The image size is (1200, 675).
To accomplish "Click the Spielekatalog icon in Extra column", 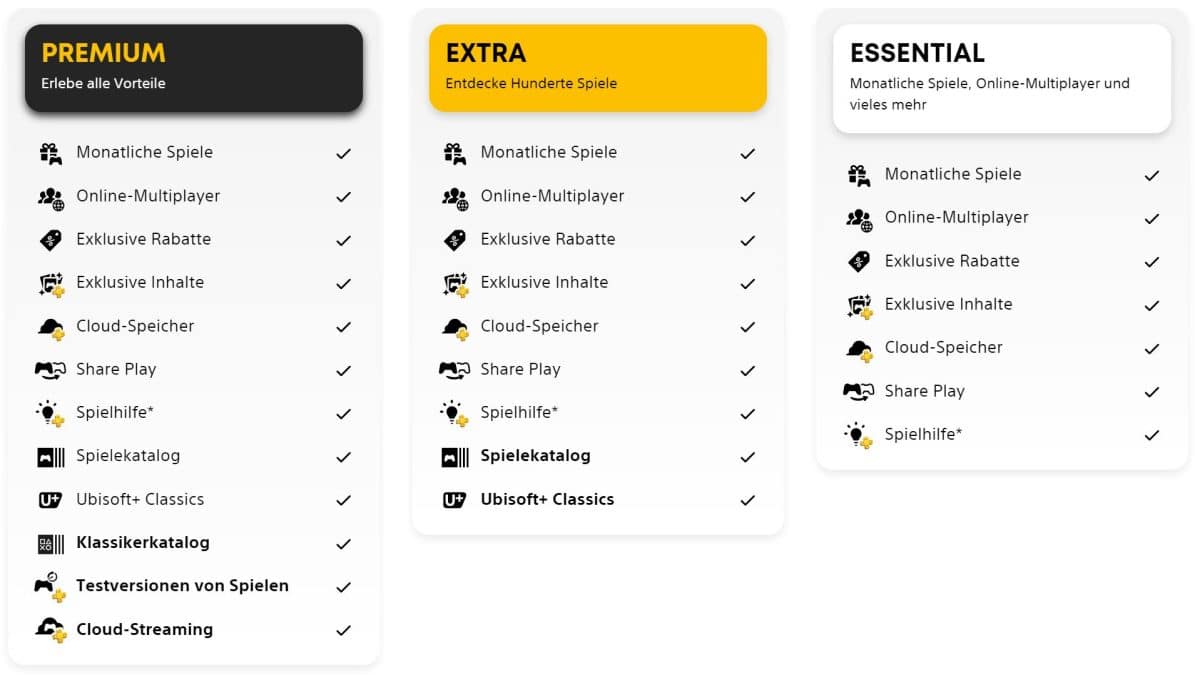I will pyautogui.click(x=455, y=457).
